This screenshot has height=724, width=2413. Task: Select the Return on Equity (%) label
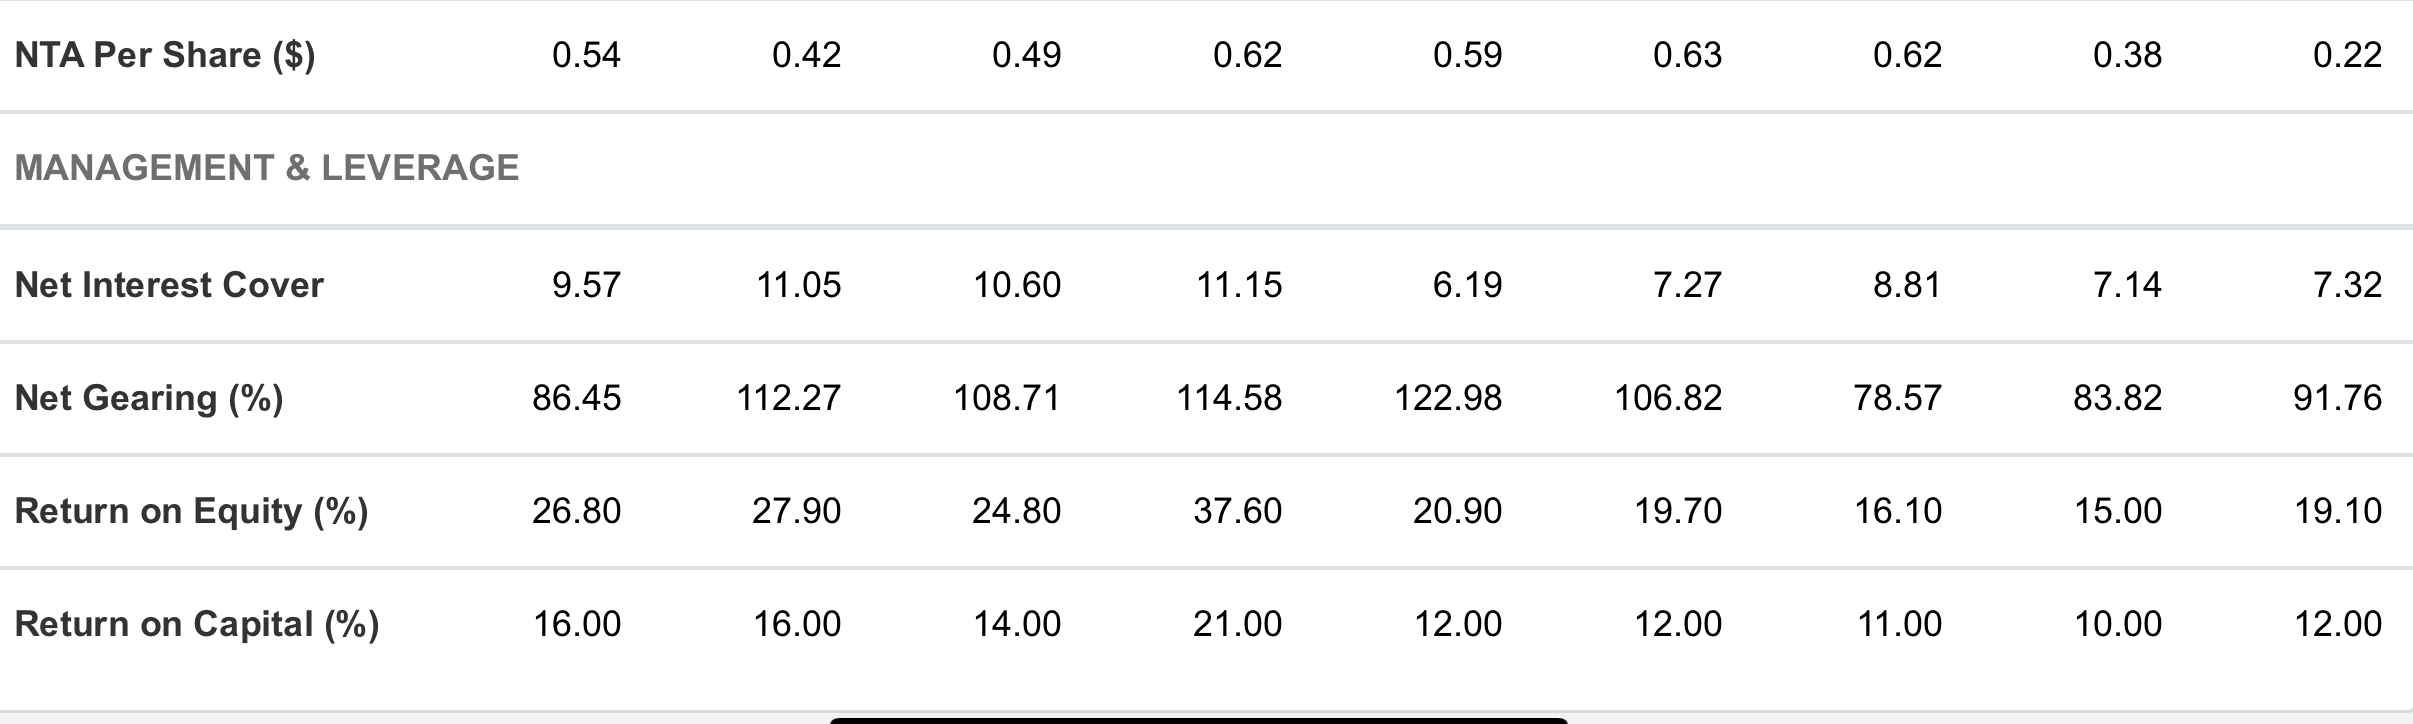click(191, 512)
